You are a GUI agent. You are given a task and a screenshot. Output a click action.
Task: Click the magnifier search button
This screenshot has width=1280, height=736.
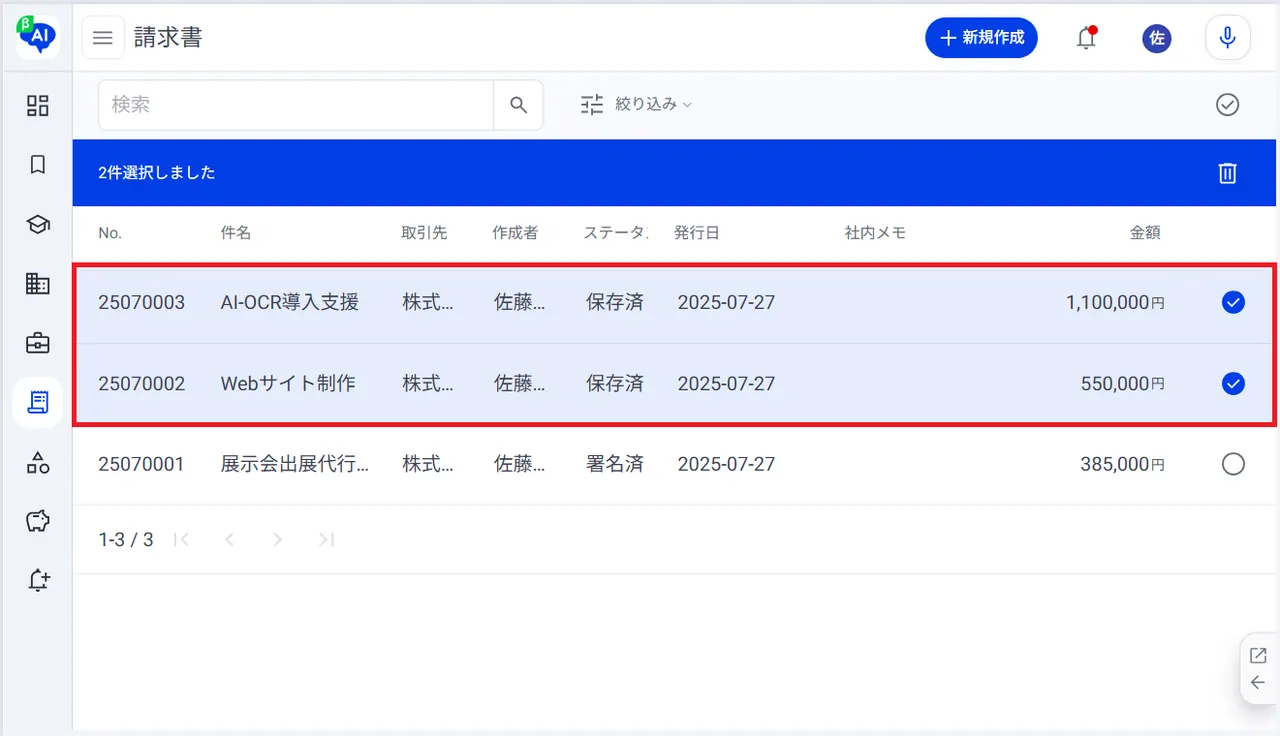coord(518,105)
